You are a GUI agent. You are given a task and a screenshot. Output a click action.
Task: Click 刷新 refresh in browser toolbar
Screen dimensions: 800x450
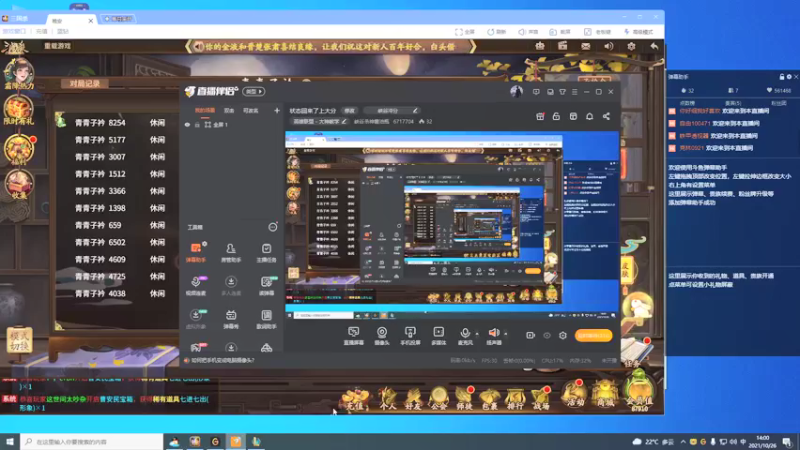(496, 32)
